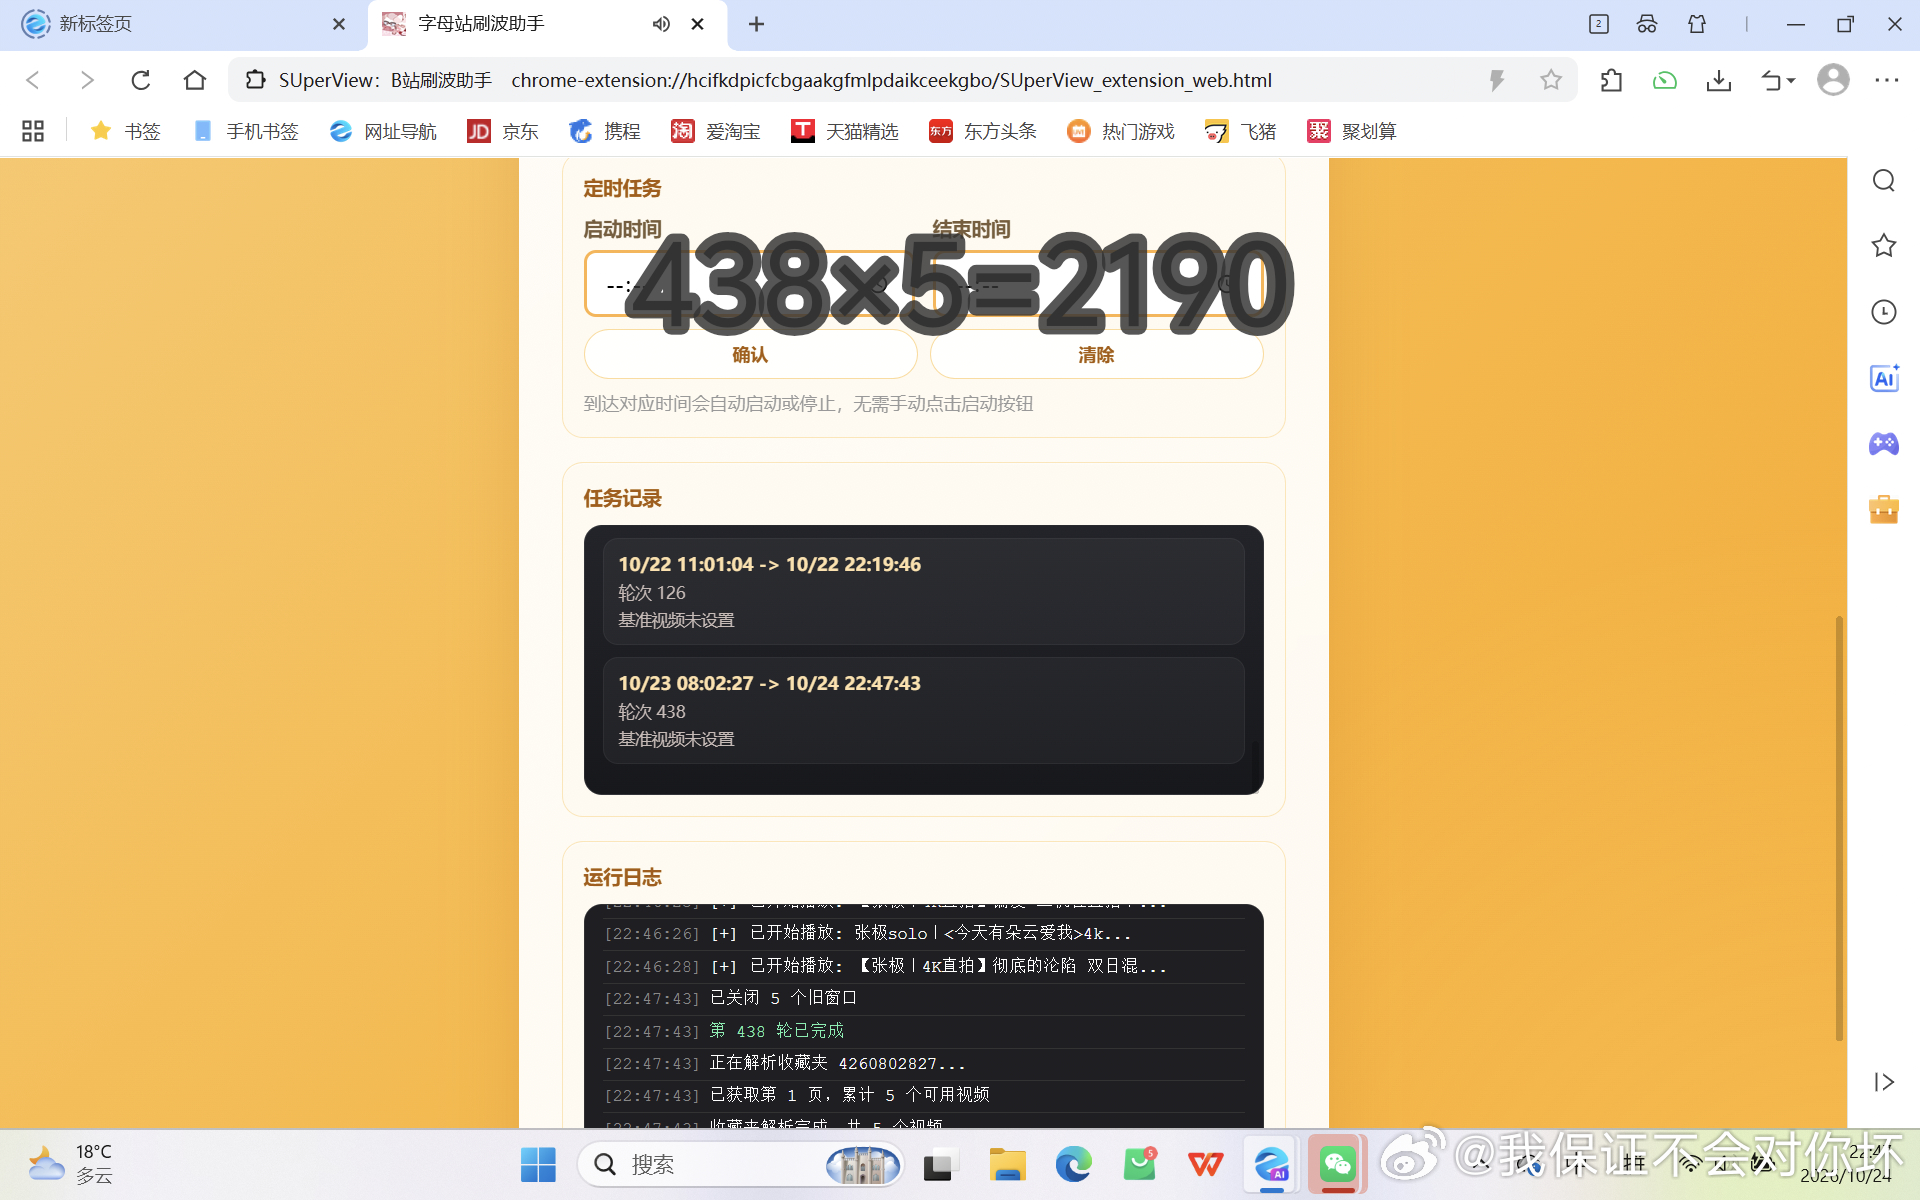1920x1200 pixels.
Task: Open the sidebar favorites star icon
Action: (1884, 246)
